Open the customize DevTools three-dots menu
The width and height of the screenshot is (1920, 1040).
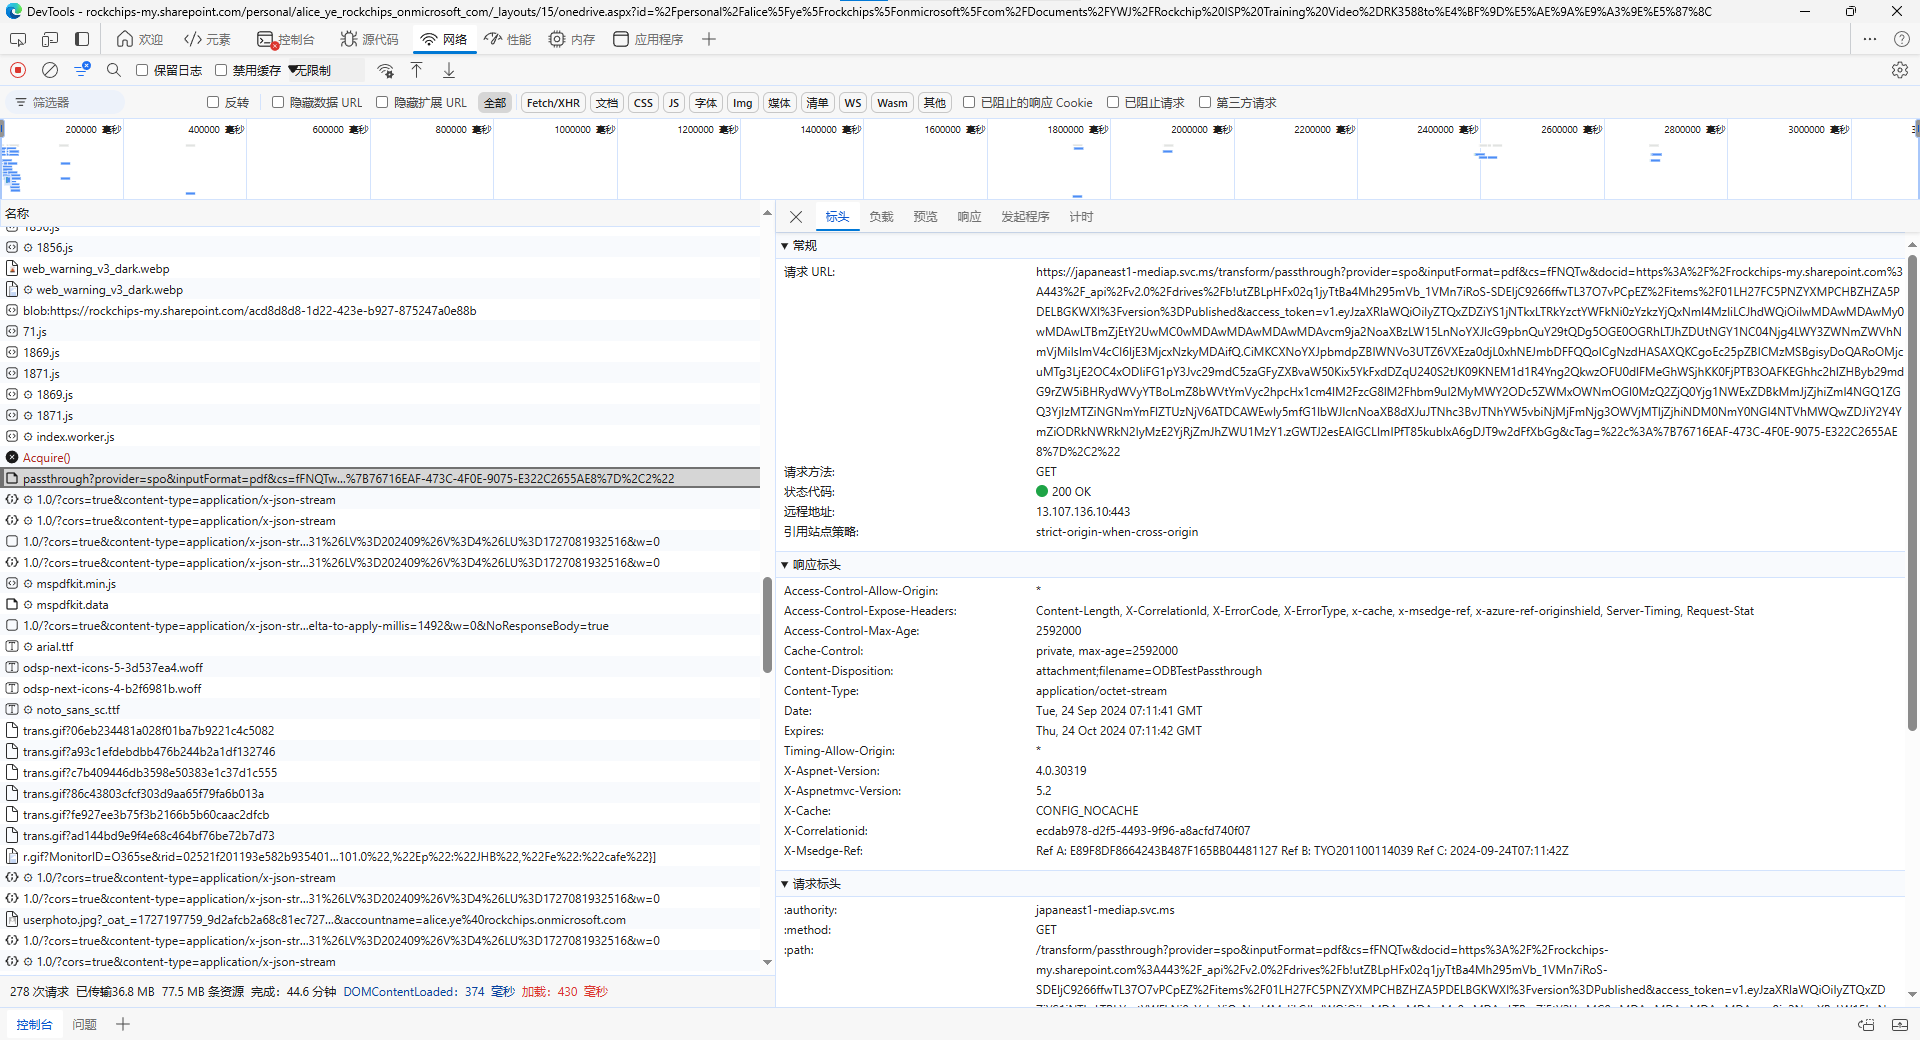(x=1870, y=39)
